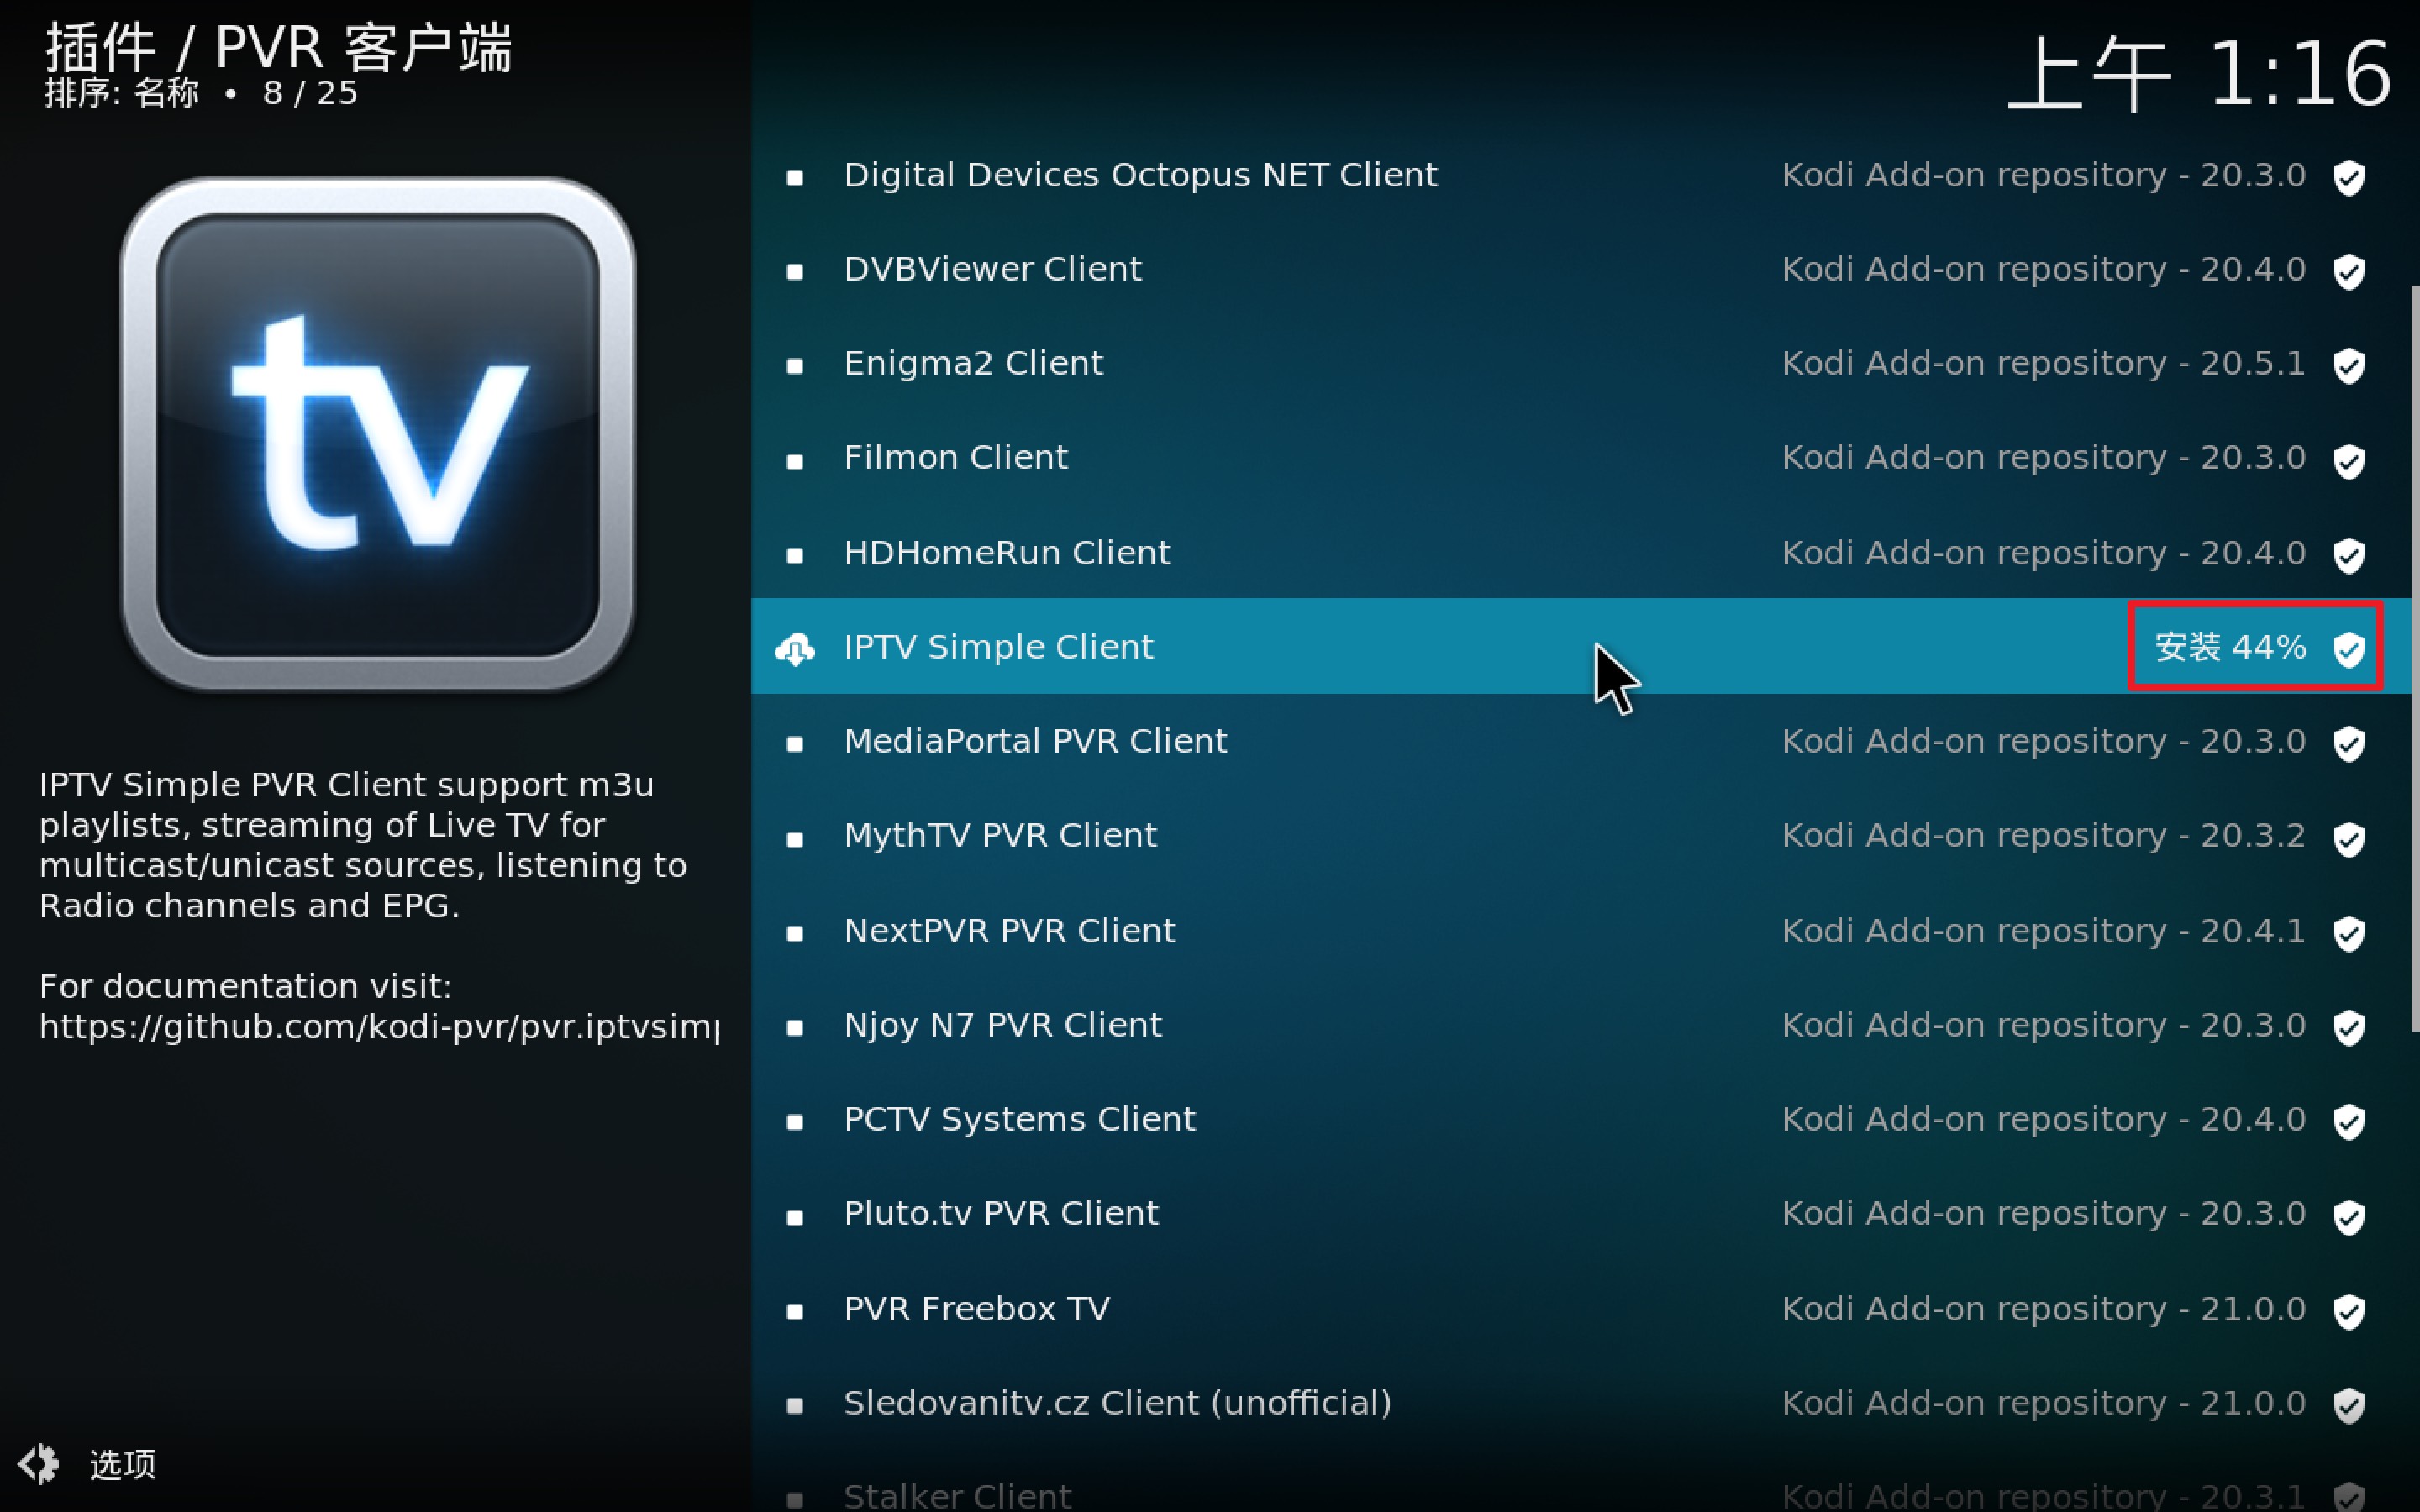Open the 选项 options menu
Screen dimensions: 2420x1512
click(x=122, y=1464)
